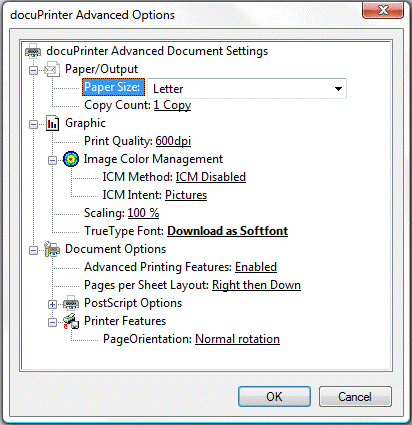
Task: Click the docuPrinter root printer icon
Action: point(33,51)
